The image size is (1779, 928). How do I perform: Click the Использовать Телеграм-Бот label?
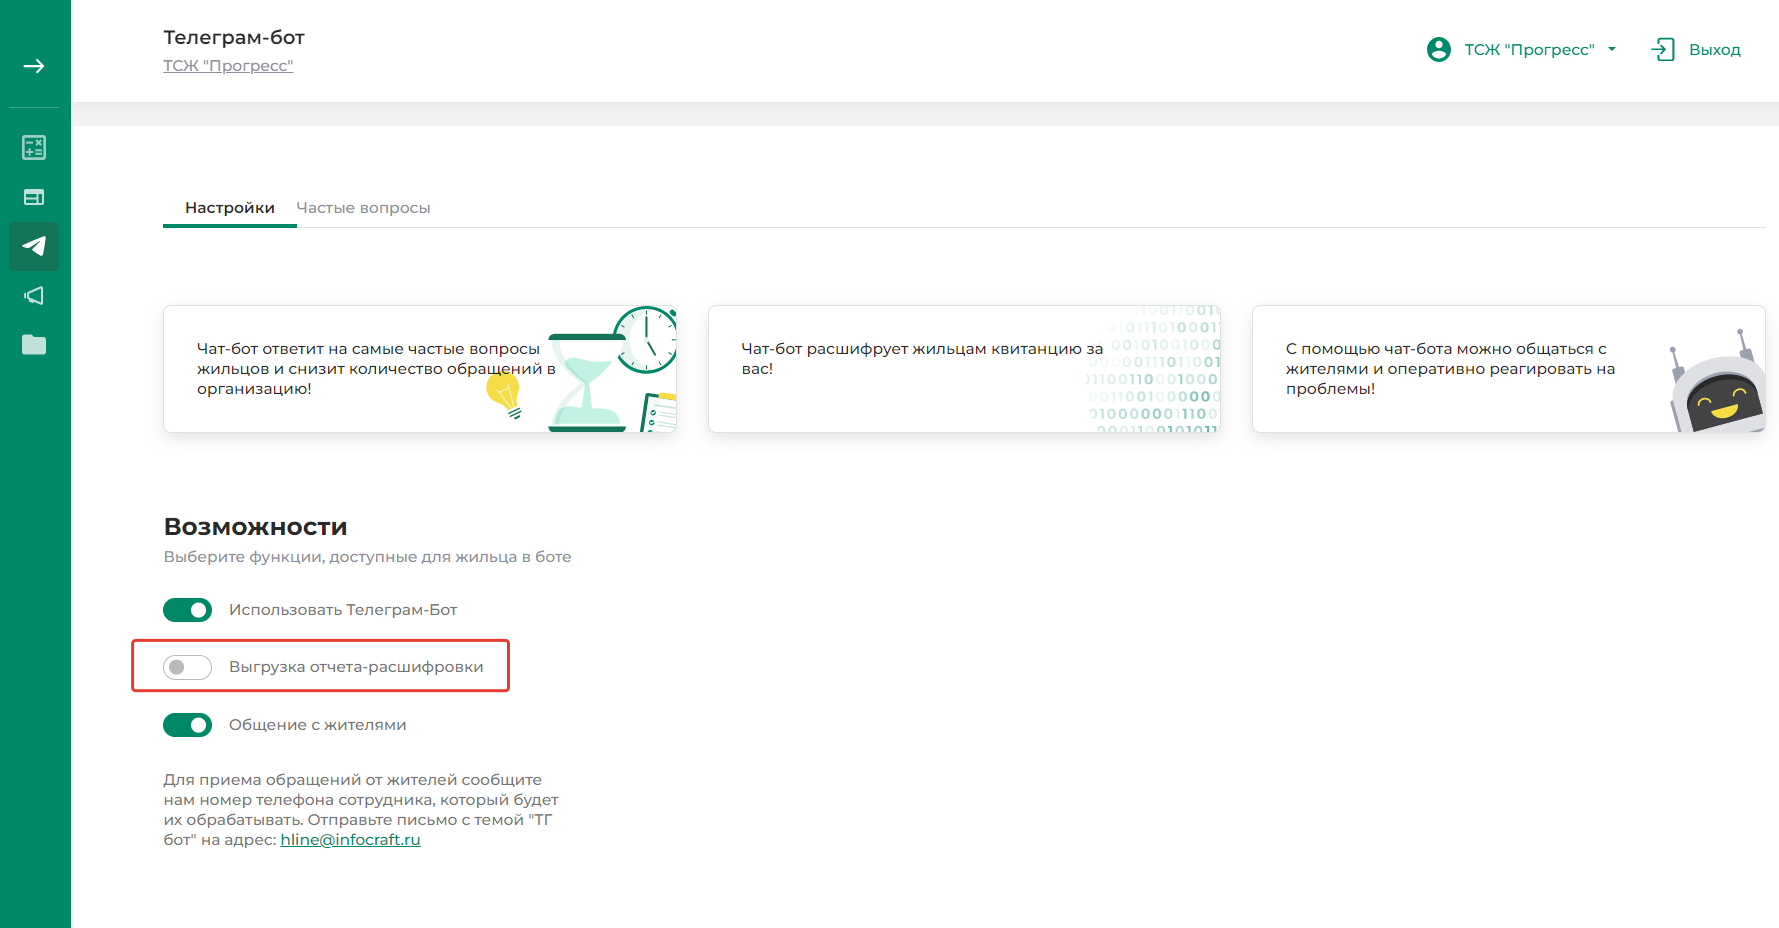[x=343, y=610]
